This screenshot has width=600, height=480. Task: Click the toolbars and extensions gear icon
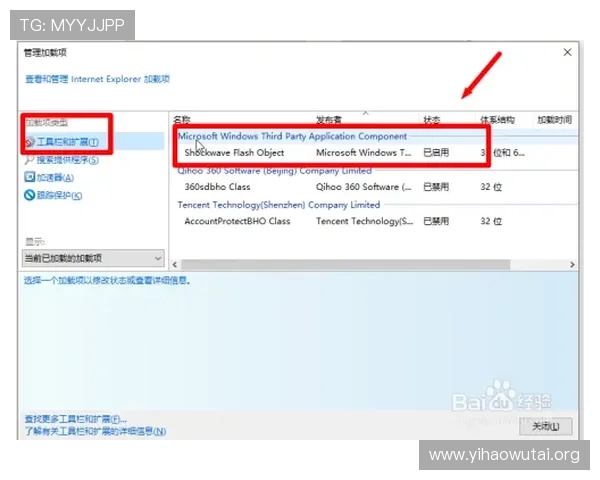30,142
